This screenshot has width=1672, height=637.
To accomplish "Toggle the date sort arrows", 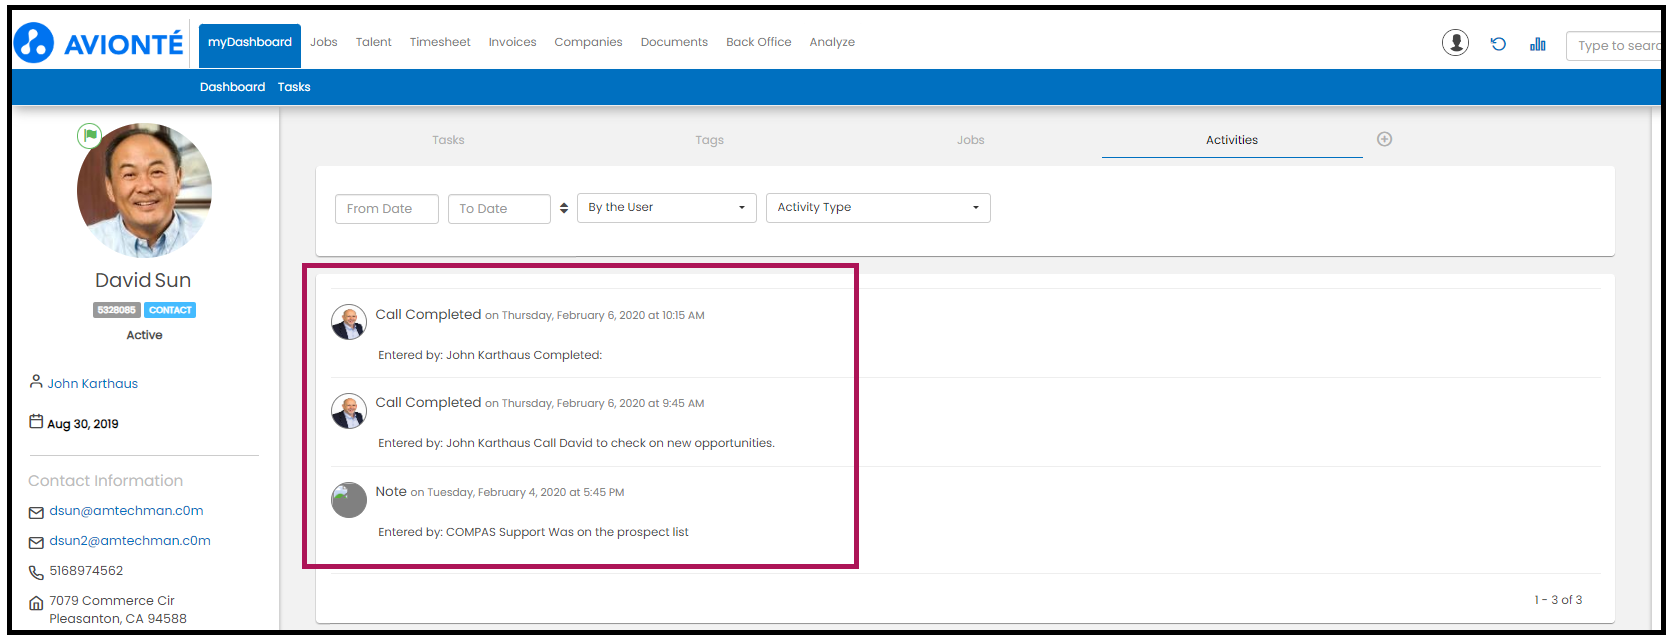I will (x=564, y=208).
